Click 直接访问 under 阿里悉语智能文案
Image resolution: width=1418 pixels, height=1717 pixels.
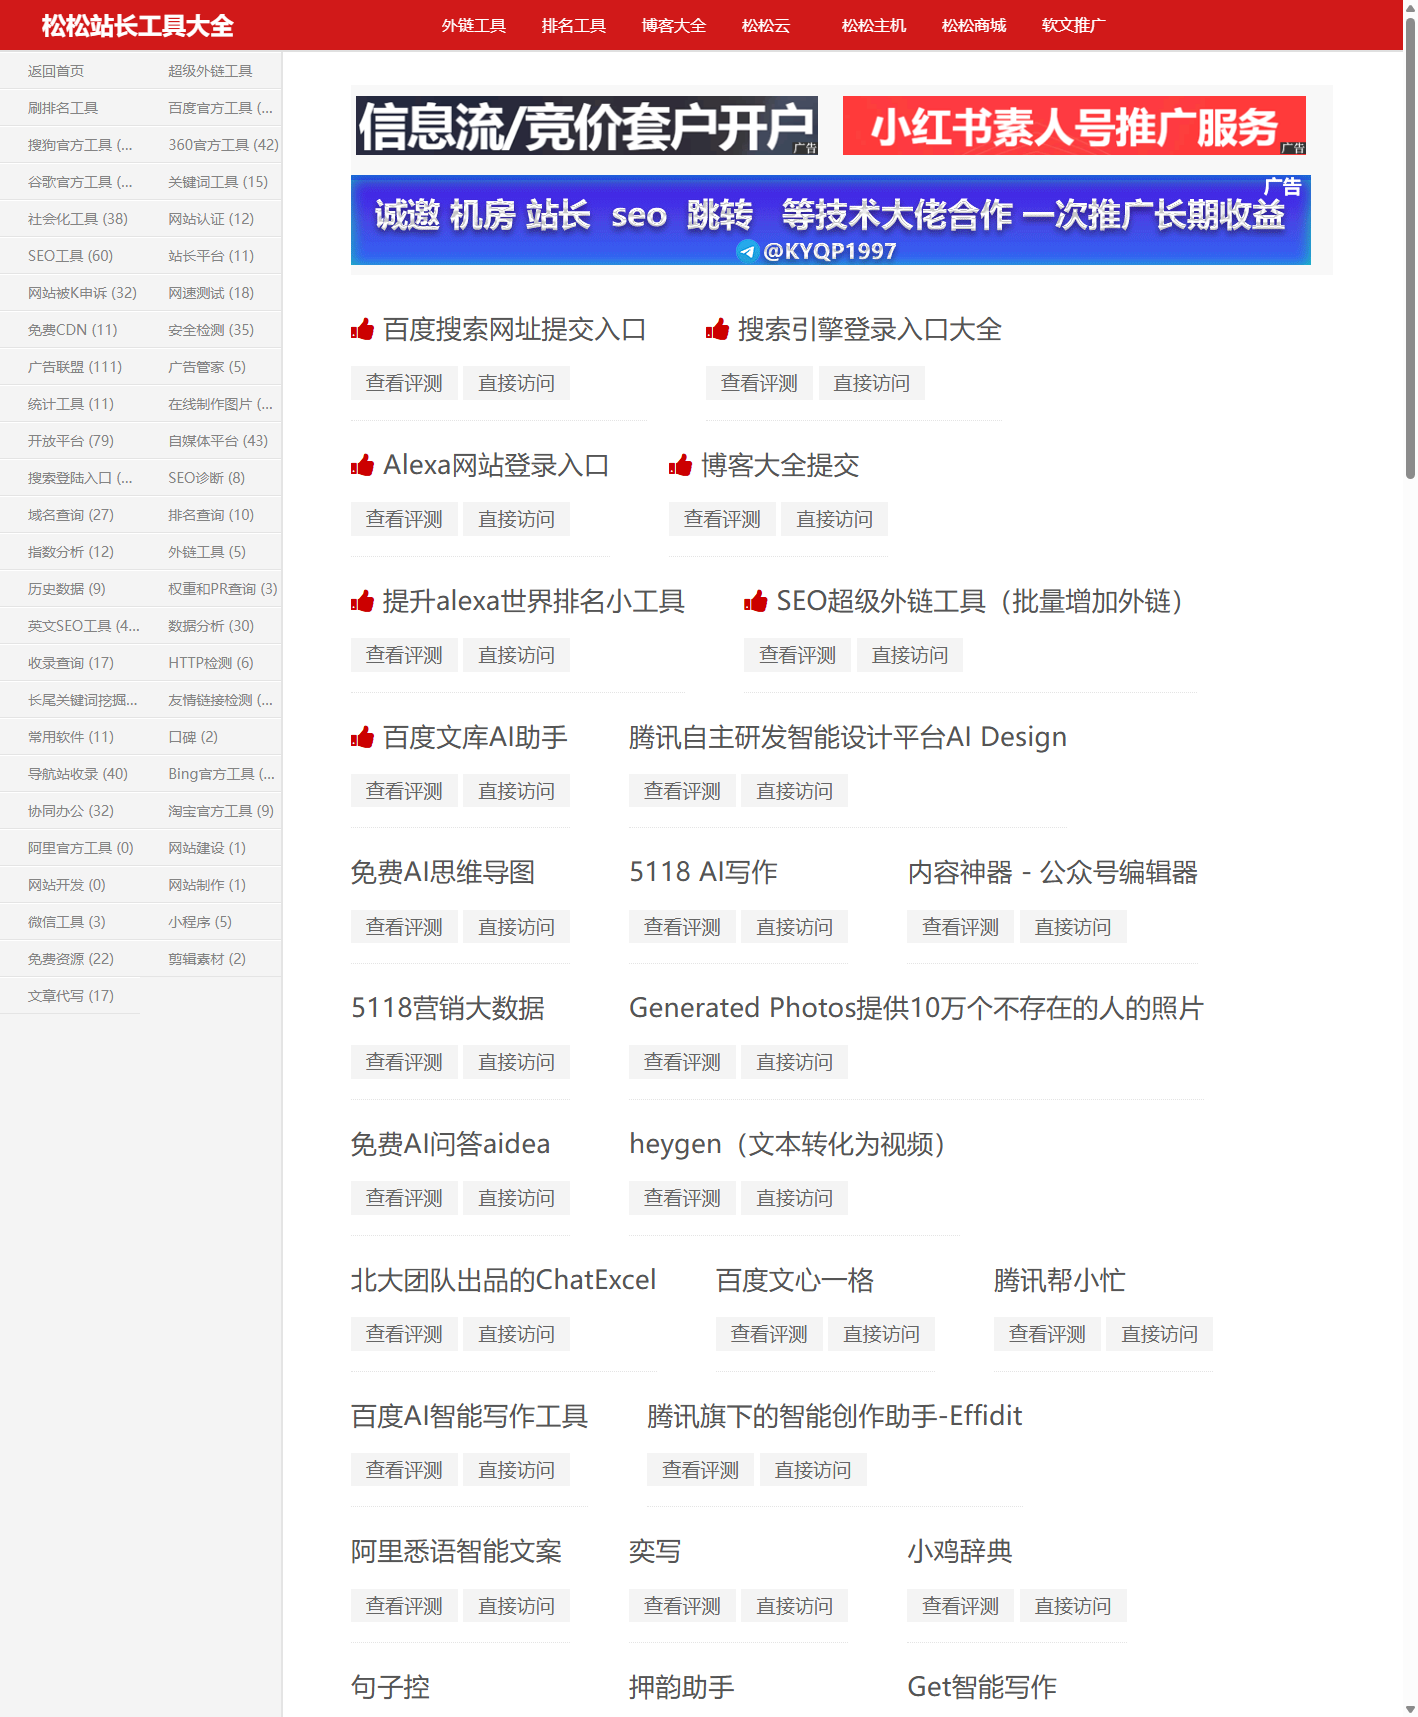pyautogui.click(x=516, y=1606)
